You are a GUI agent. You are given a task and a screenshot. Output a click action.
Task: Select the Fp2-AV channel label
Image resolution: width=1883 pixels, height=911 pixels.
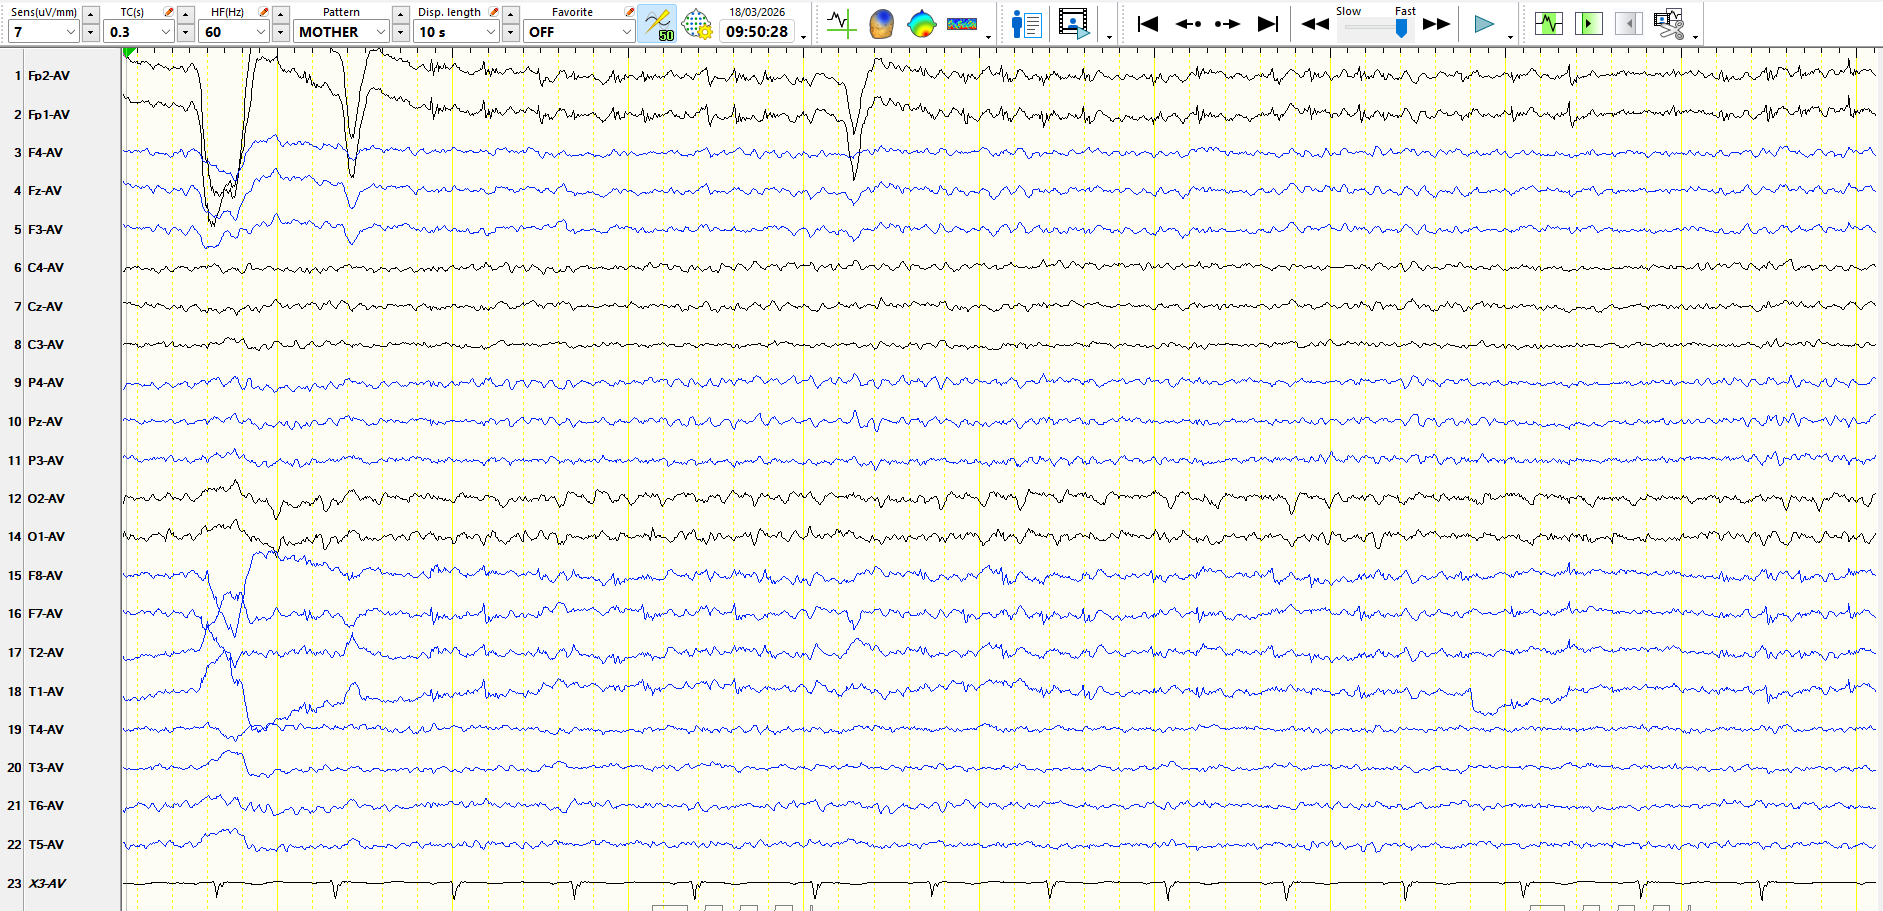(x=49, y=76)
